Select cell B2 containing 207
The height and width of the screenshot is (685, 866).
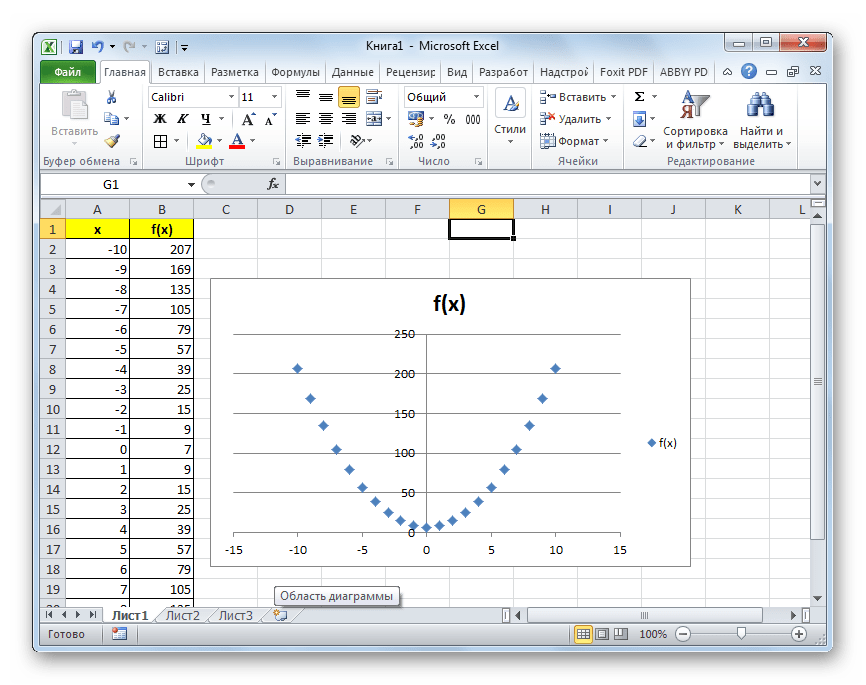pos(161,249)
